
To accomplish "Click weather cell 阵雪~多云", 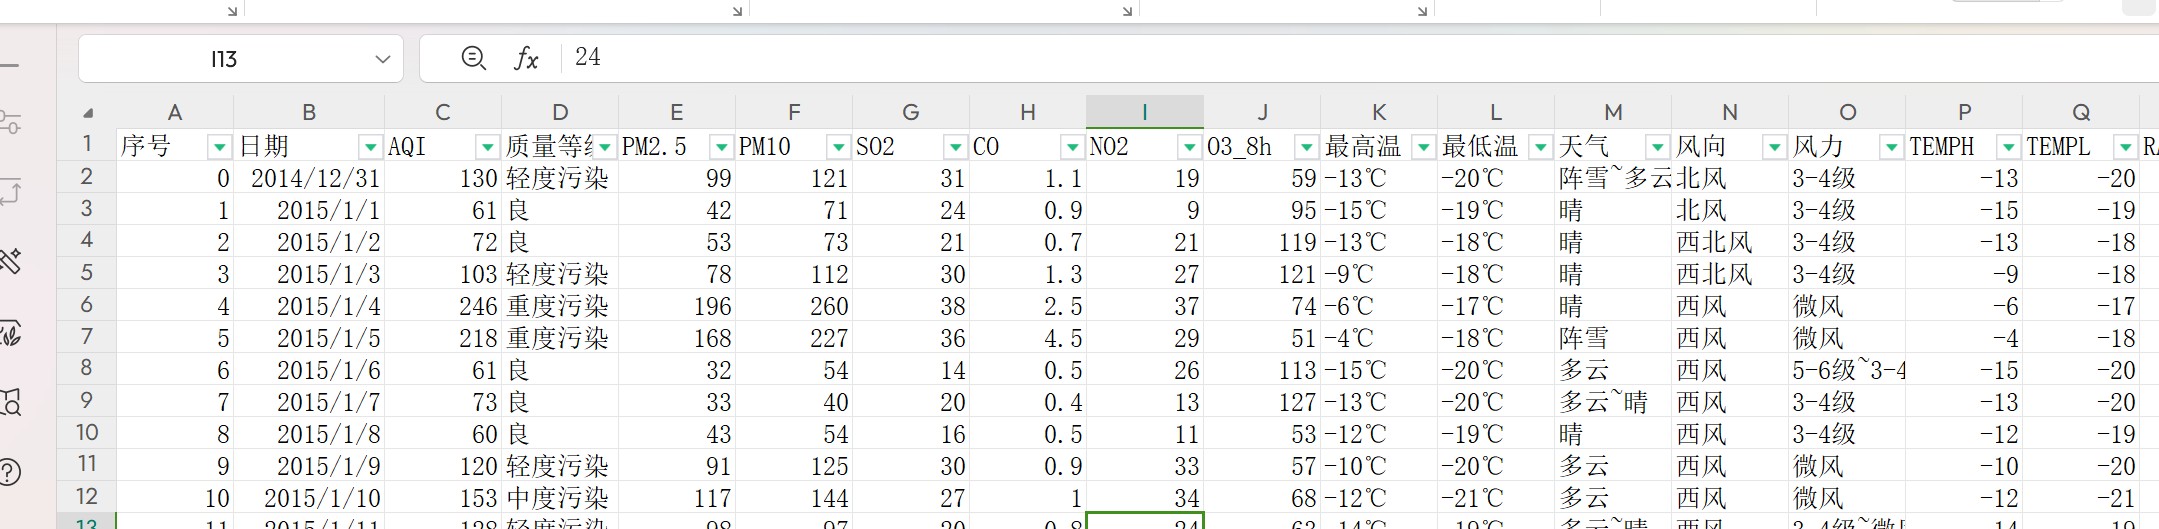I will click(1613, 178).
